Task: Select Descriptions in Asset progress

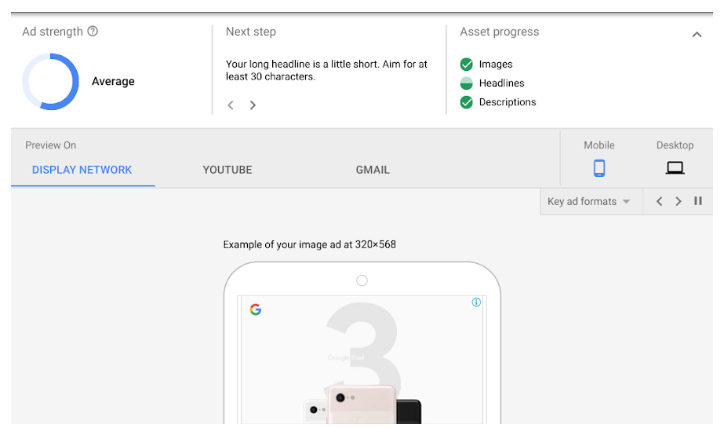Action: [x=508, y=102]
